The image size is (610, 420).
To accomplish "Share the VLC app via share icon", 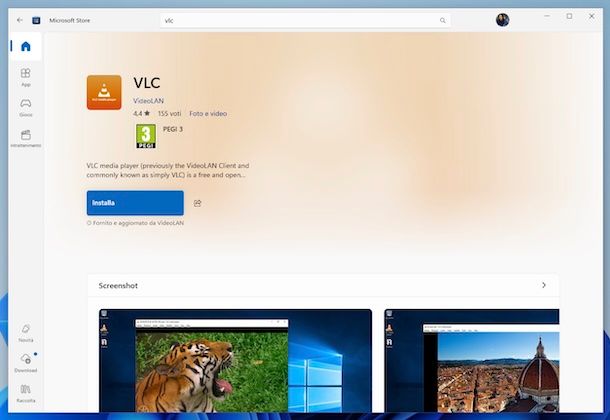I will [197, 203].
